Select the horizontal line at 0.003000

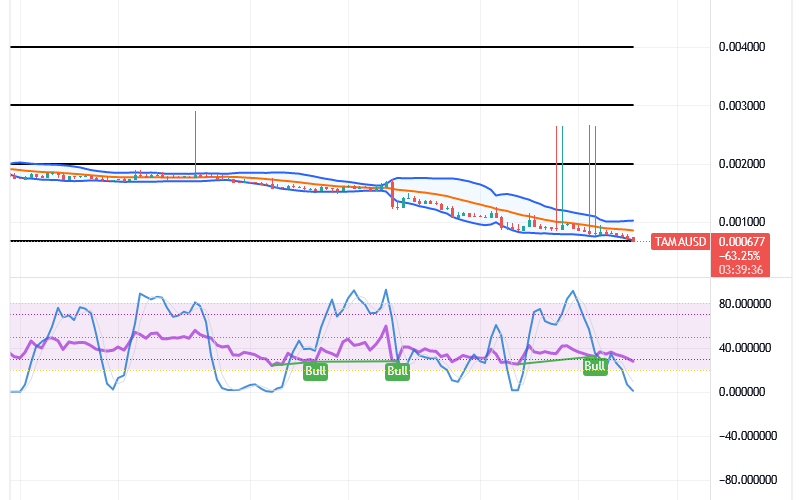pyautogui.click(x=322, y=105)
